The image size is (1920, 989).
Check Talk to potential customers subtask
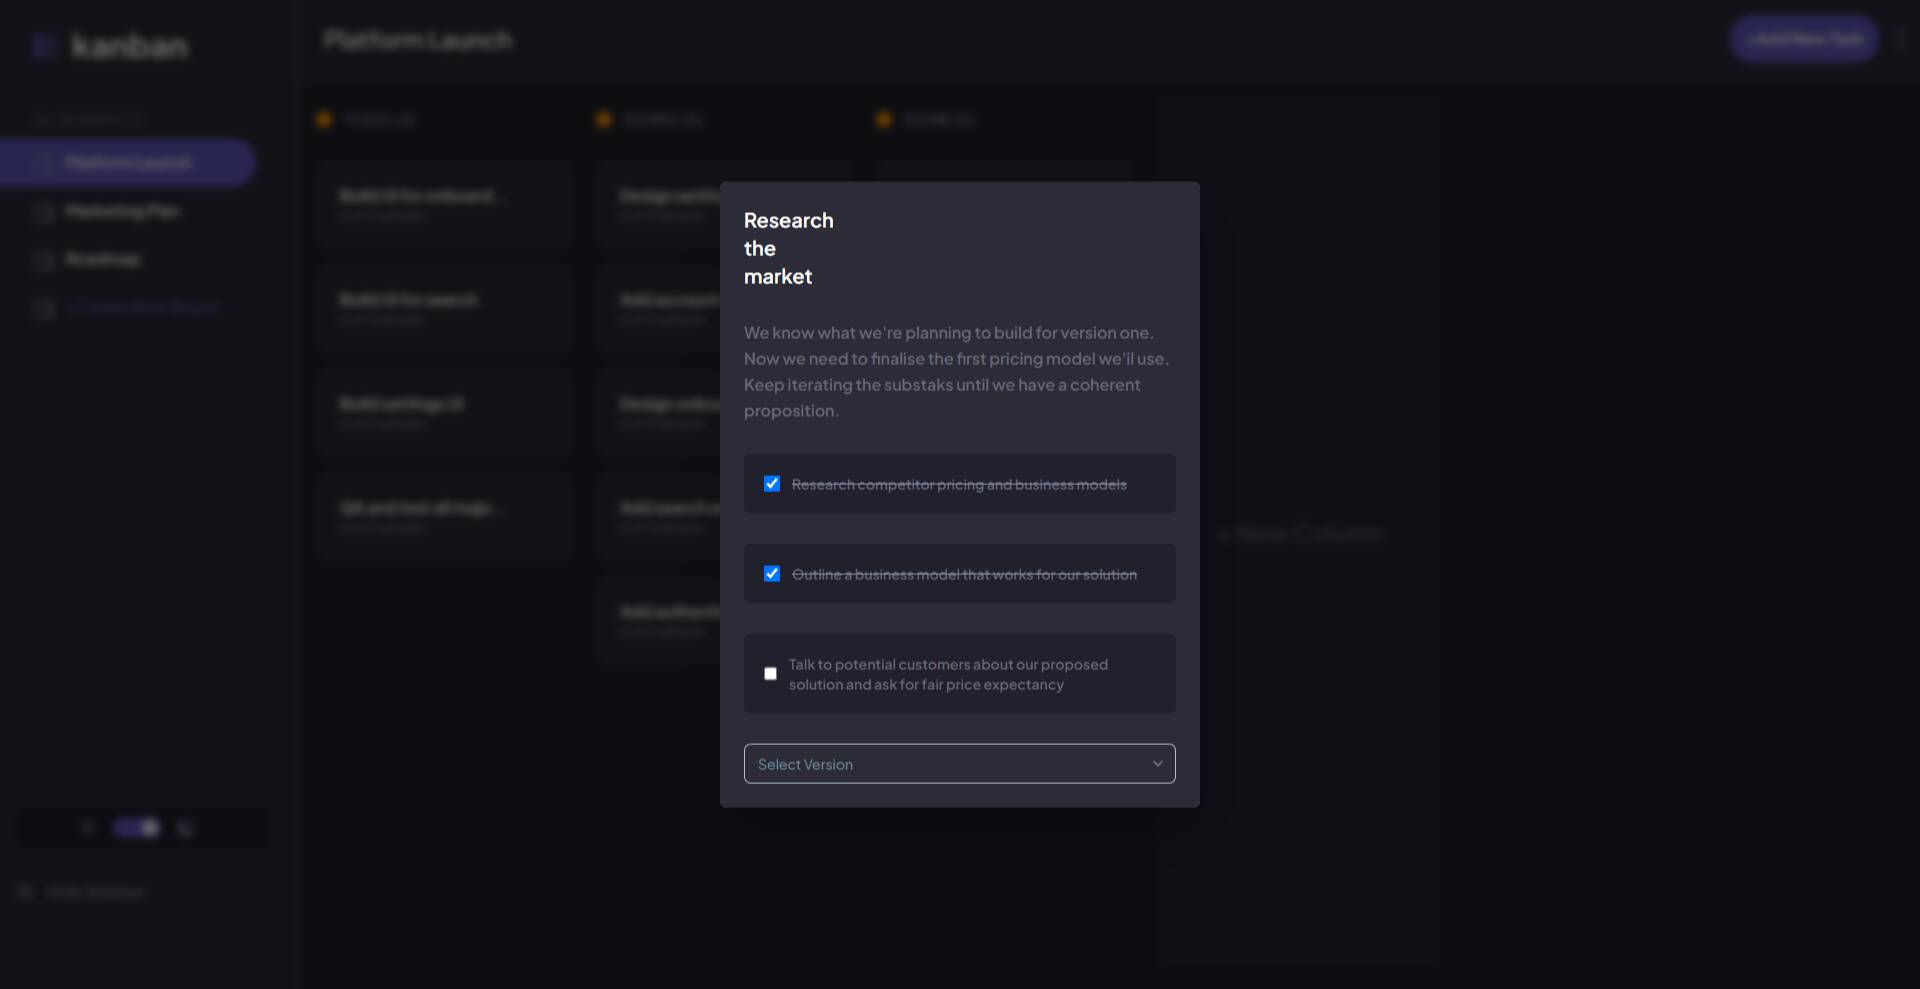[x=770, y=674]
